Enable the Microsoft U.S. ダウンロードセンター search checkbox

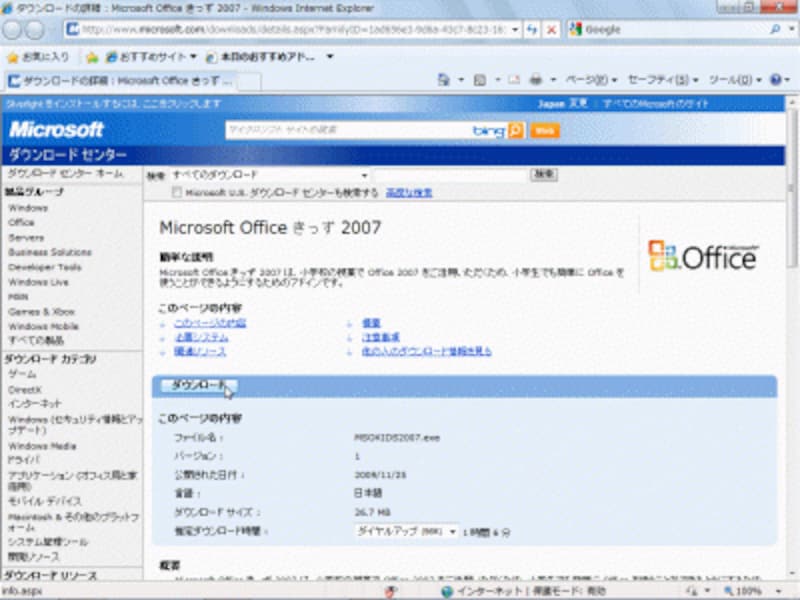[175, 190]
